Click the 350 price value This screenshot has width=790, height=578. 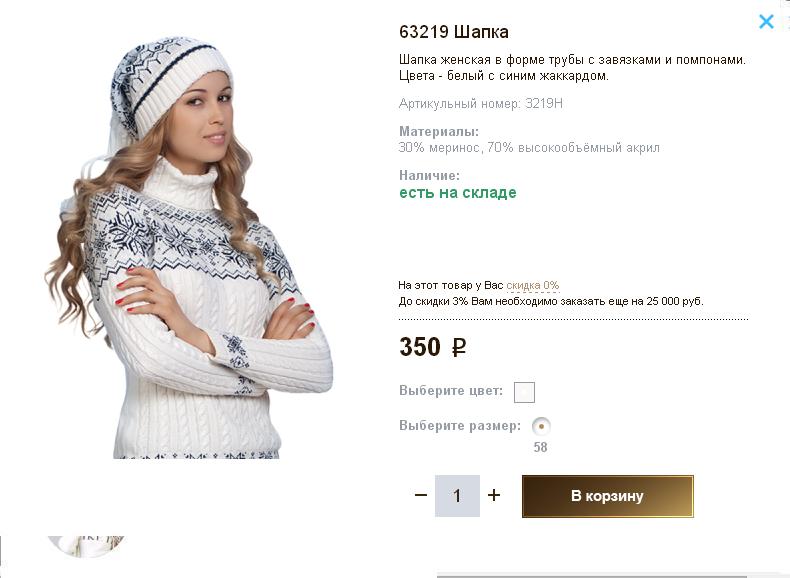coord(420,347)
